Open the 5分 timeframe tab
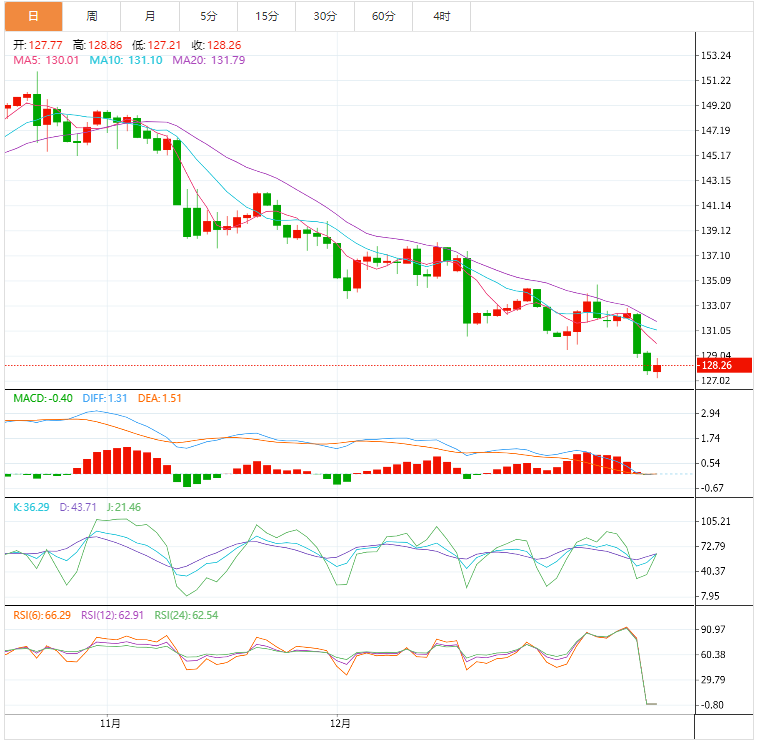The height and width of the screenshot is (745, 760). pyautogui.click(x=208, y=16)
